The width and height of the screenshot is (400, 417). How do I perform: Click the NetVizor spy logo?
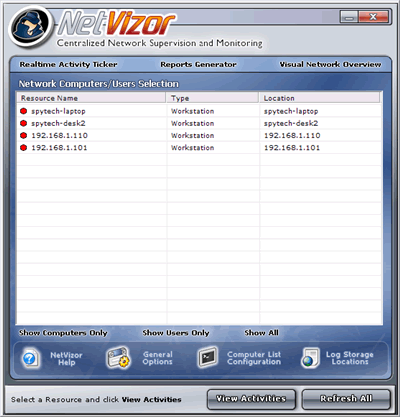click(x=30, y=26)
